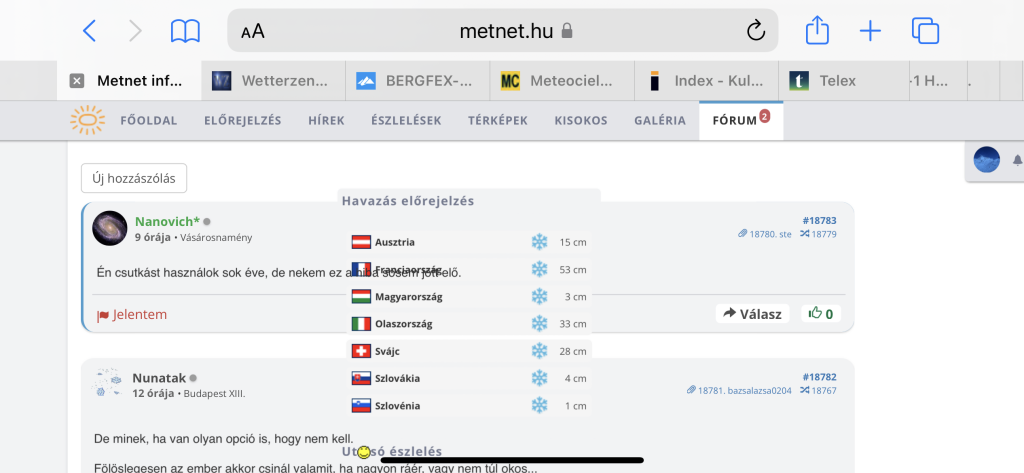This screenshot has height=473, width=1024.
Task: Like Nanovich's post with thumbs up
Action: click(821, 313)
